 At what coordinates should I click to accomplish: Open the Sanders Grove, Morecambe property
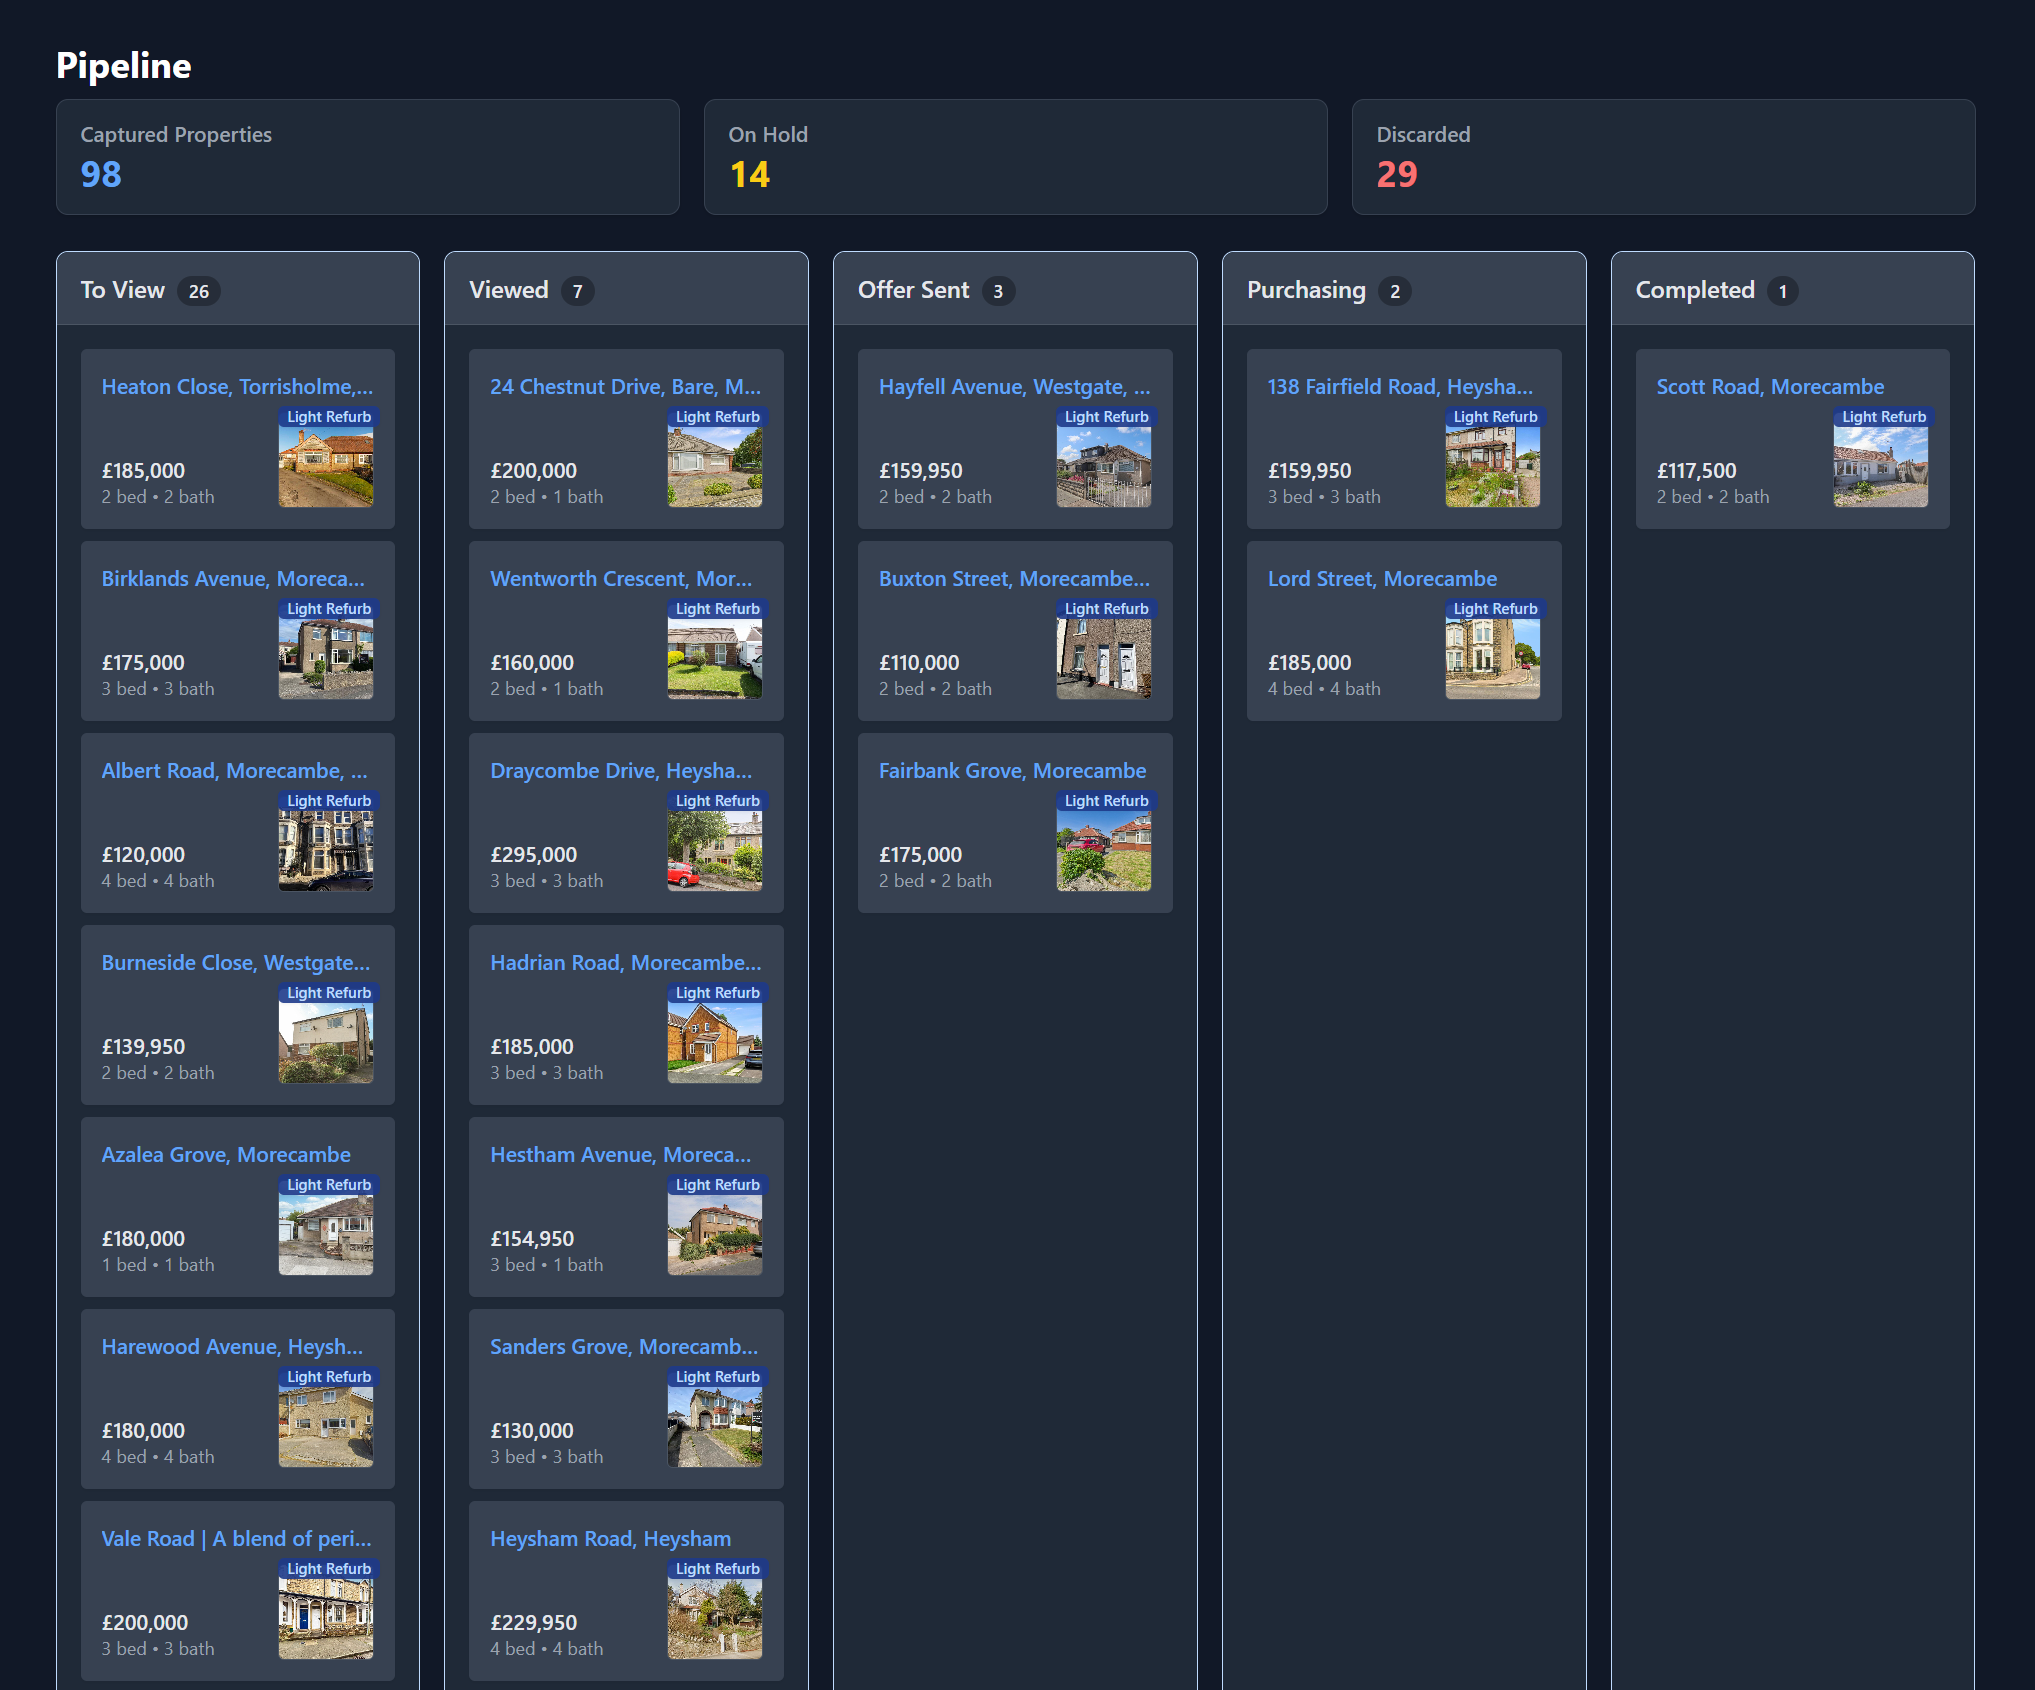click(625, 1346)
